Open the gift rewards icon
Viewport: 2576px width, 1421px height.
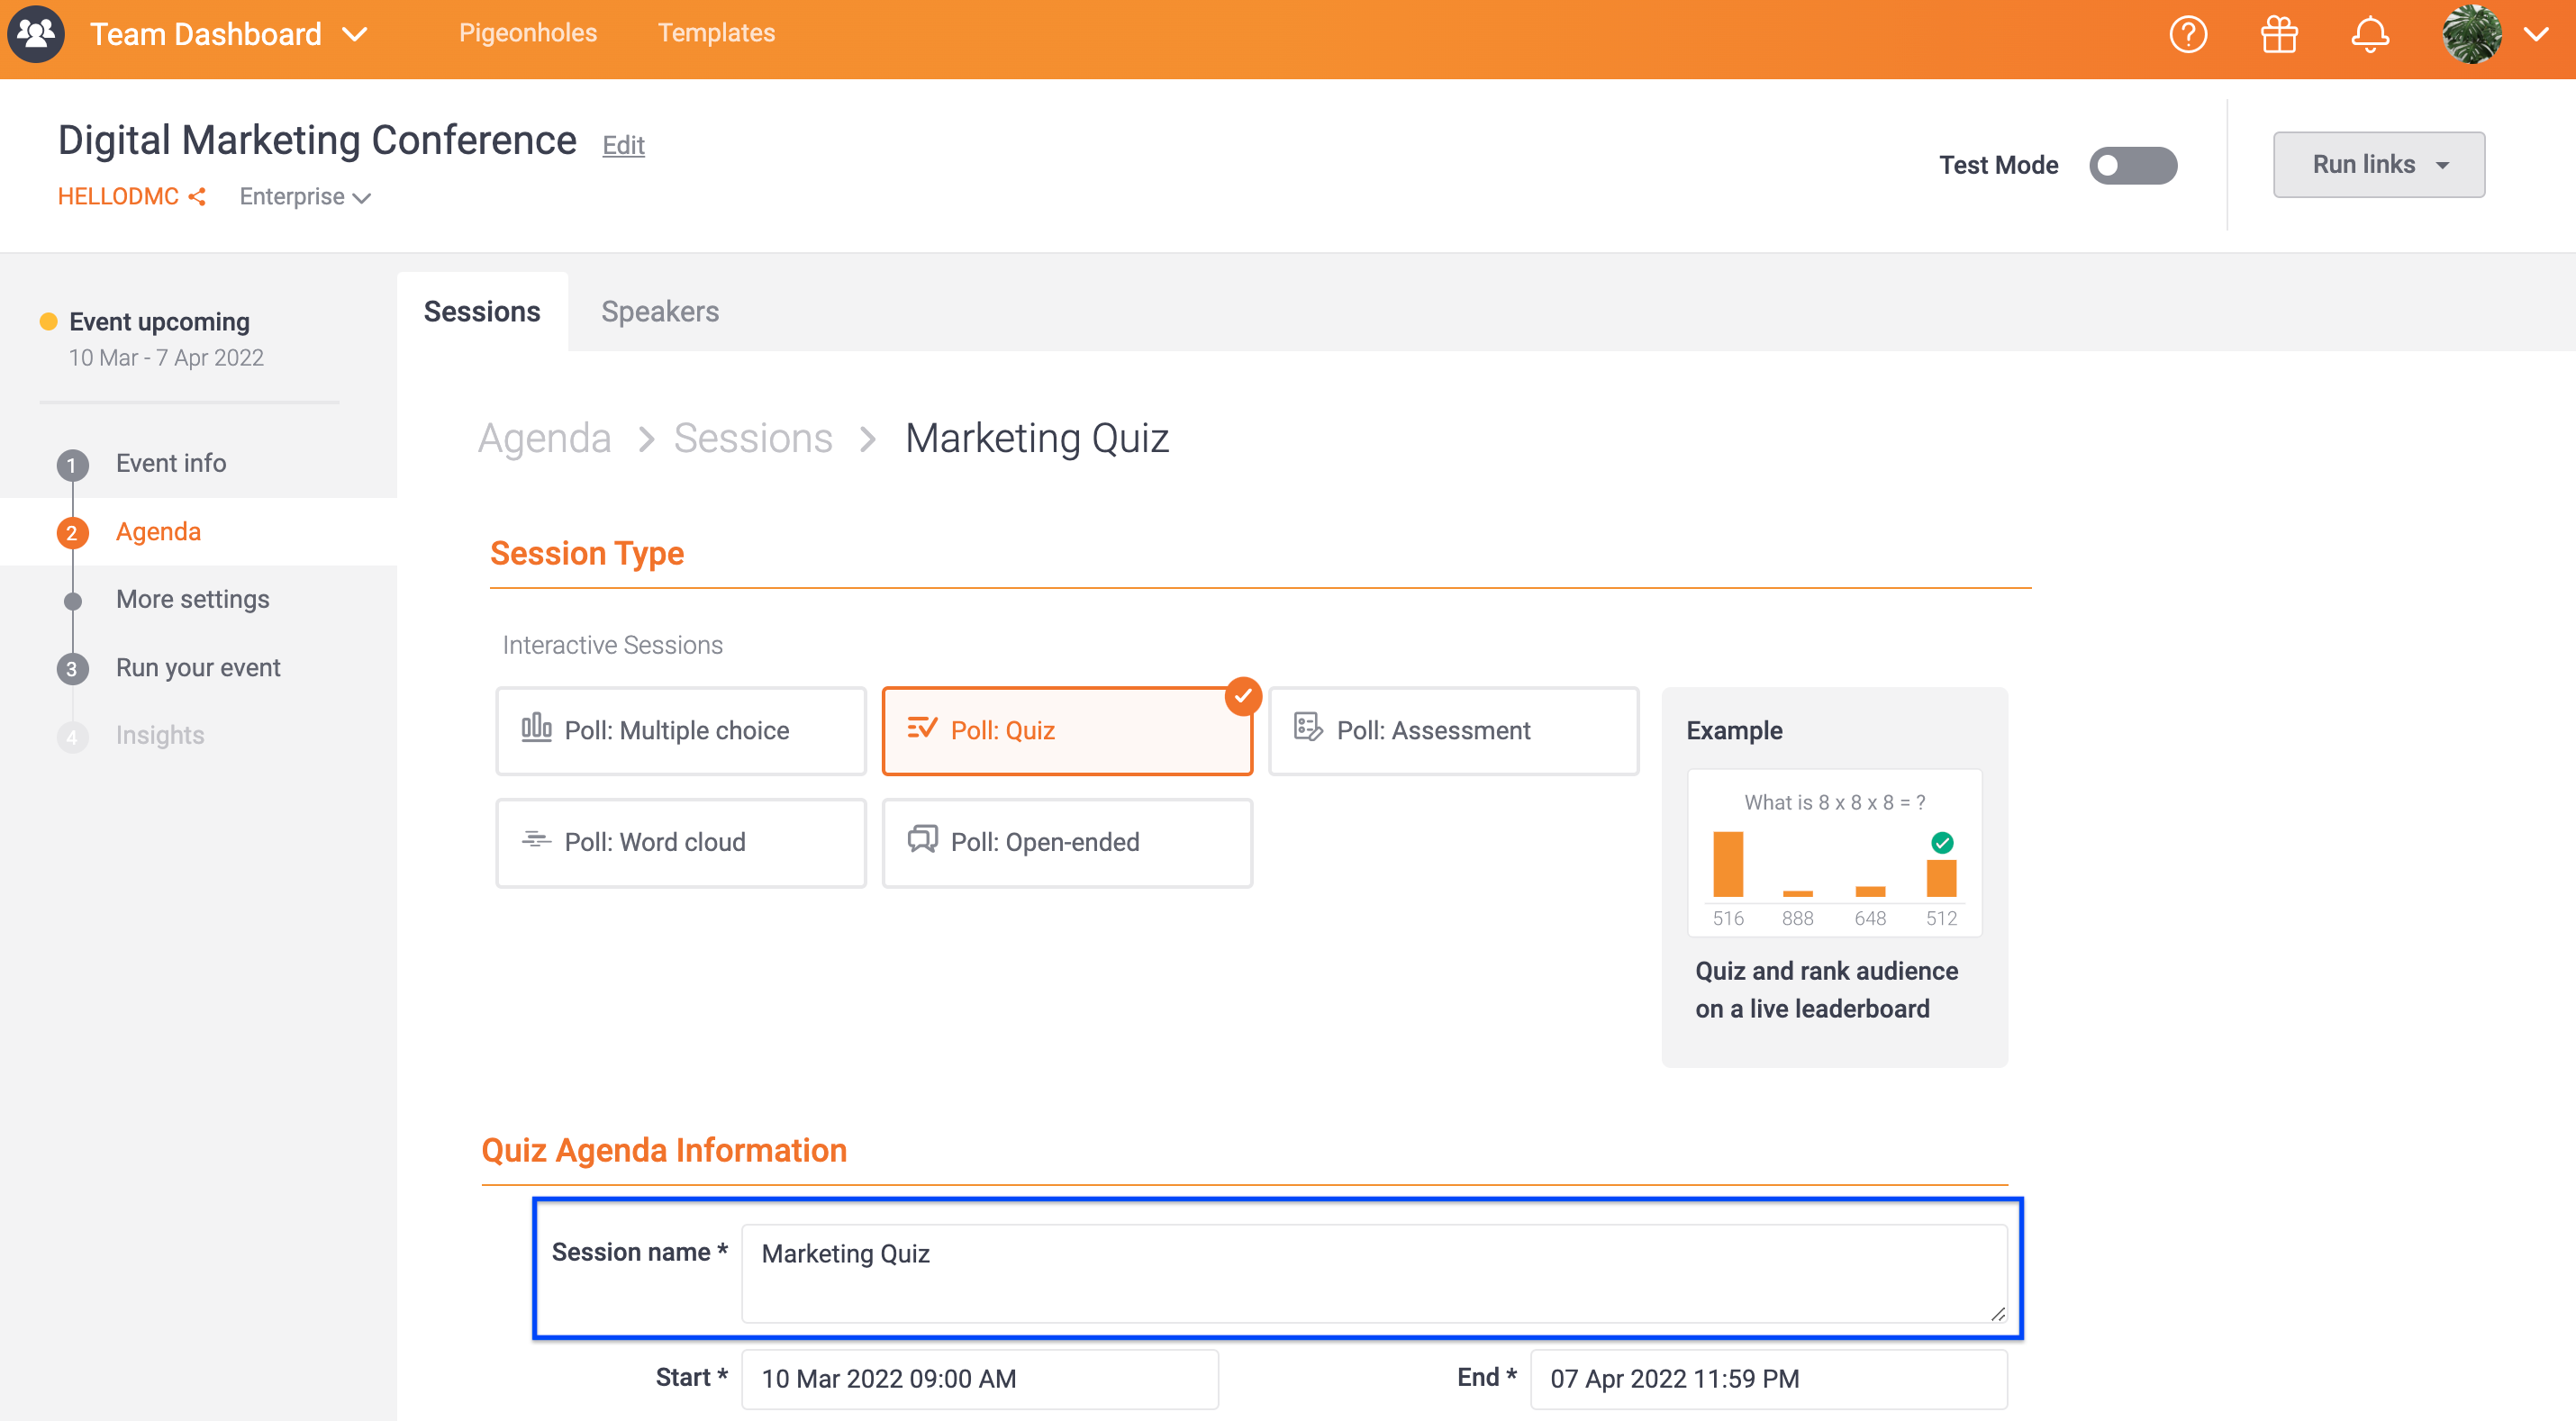coord(2279,35)
